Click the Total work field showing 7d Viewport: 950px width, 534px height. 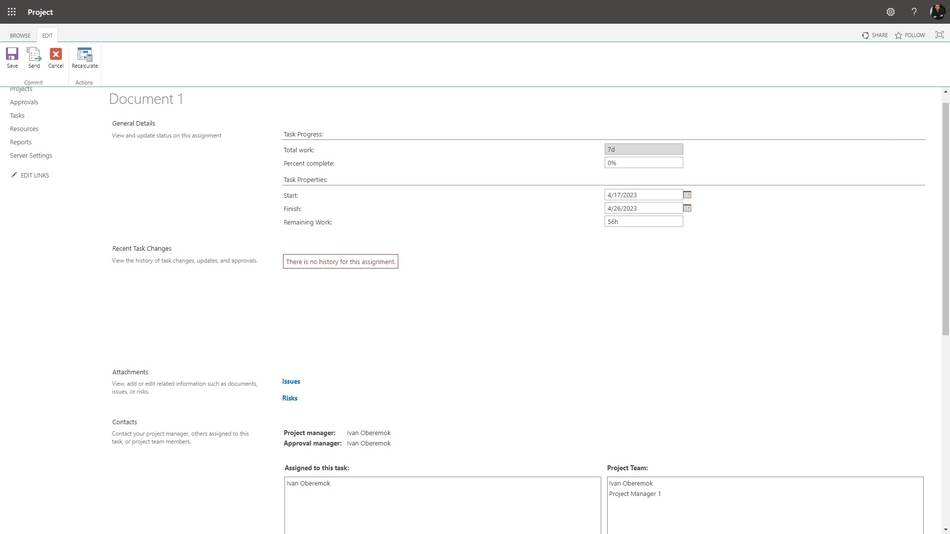click(643, 149)
